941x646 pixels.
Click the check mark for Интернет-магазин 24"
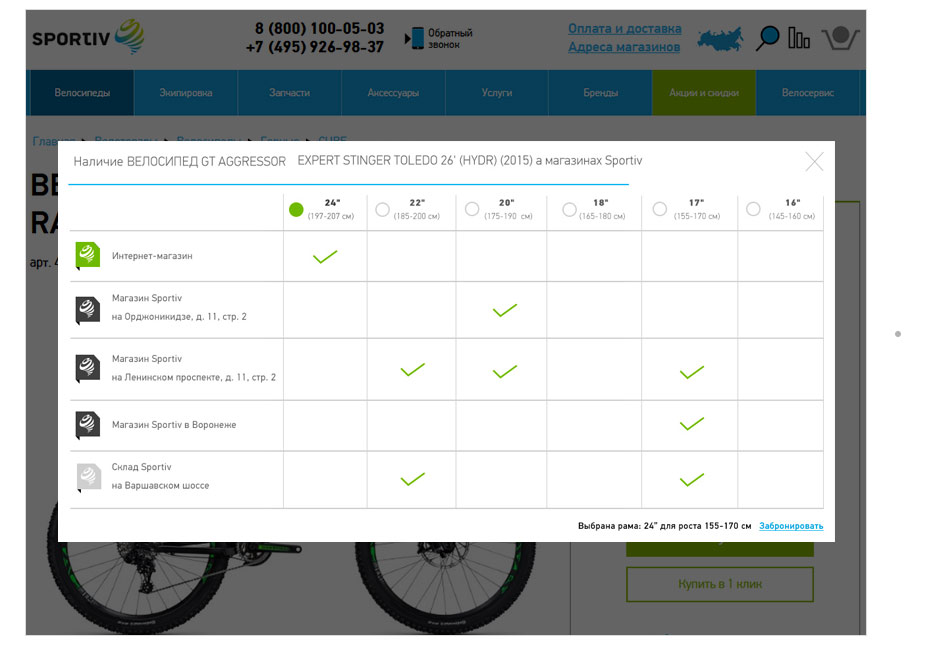(x=325, y=257)
